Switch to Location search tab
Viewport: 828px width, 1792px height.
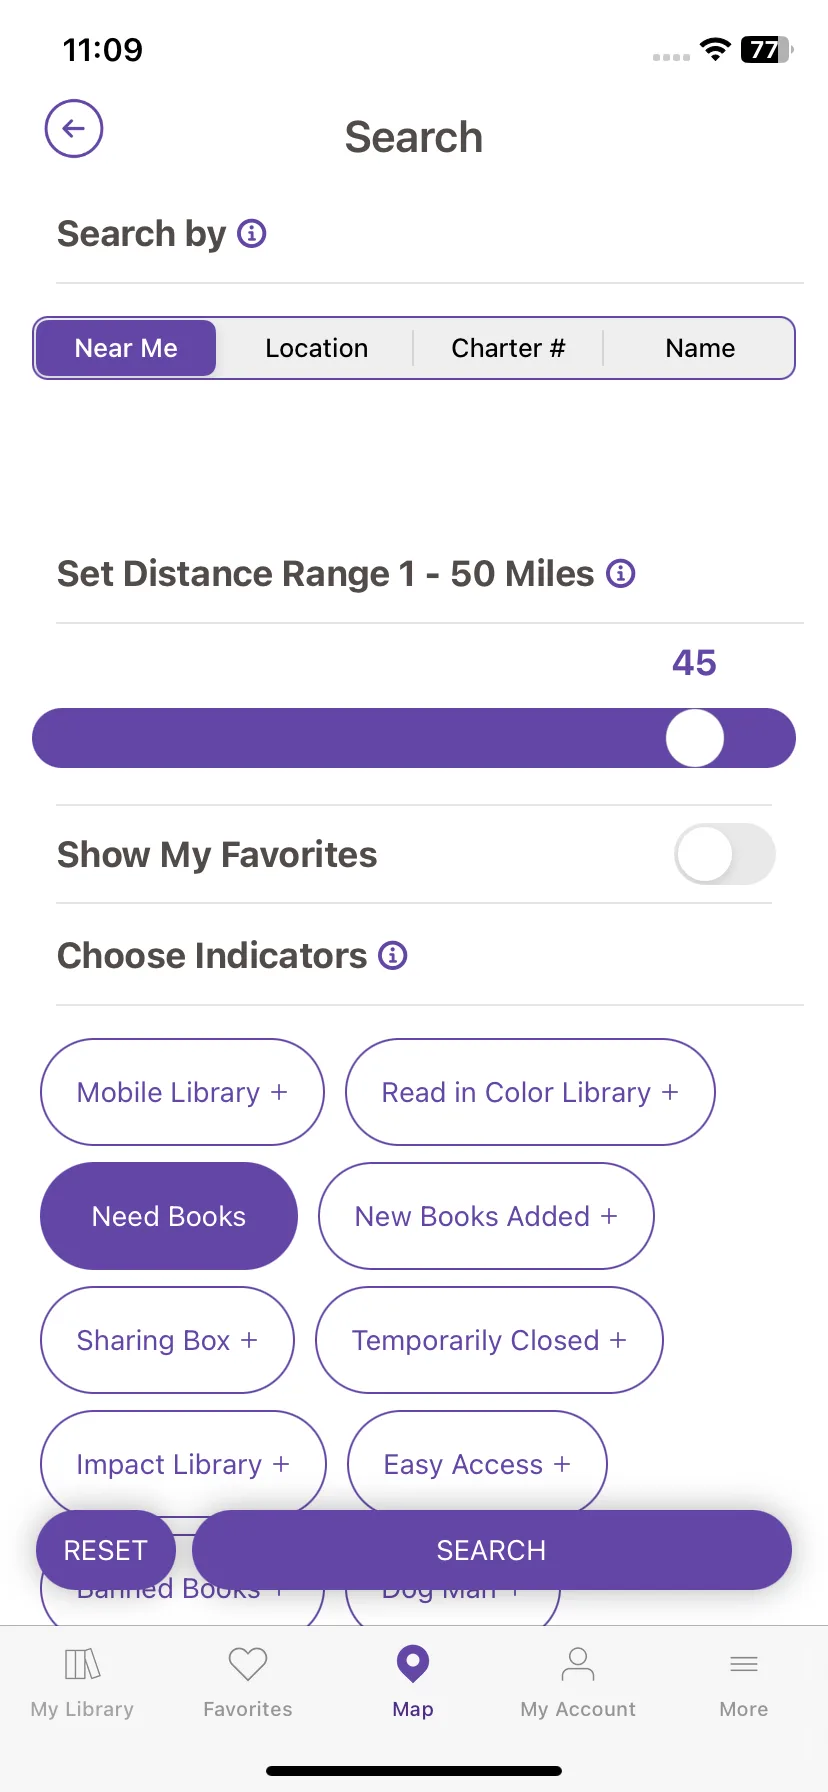[316, 348]
